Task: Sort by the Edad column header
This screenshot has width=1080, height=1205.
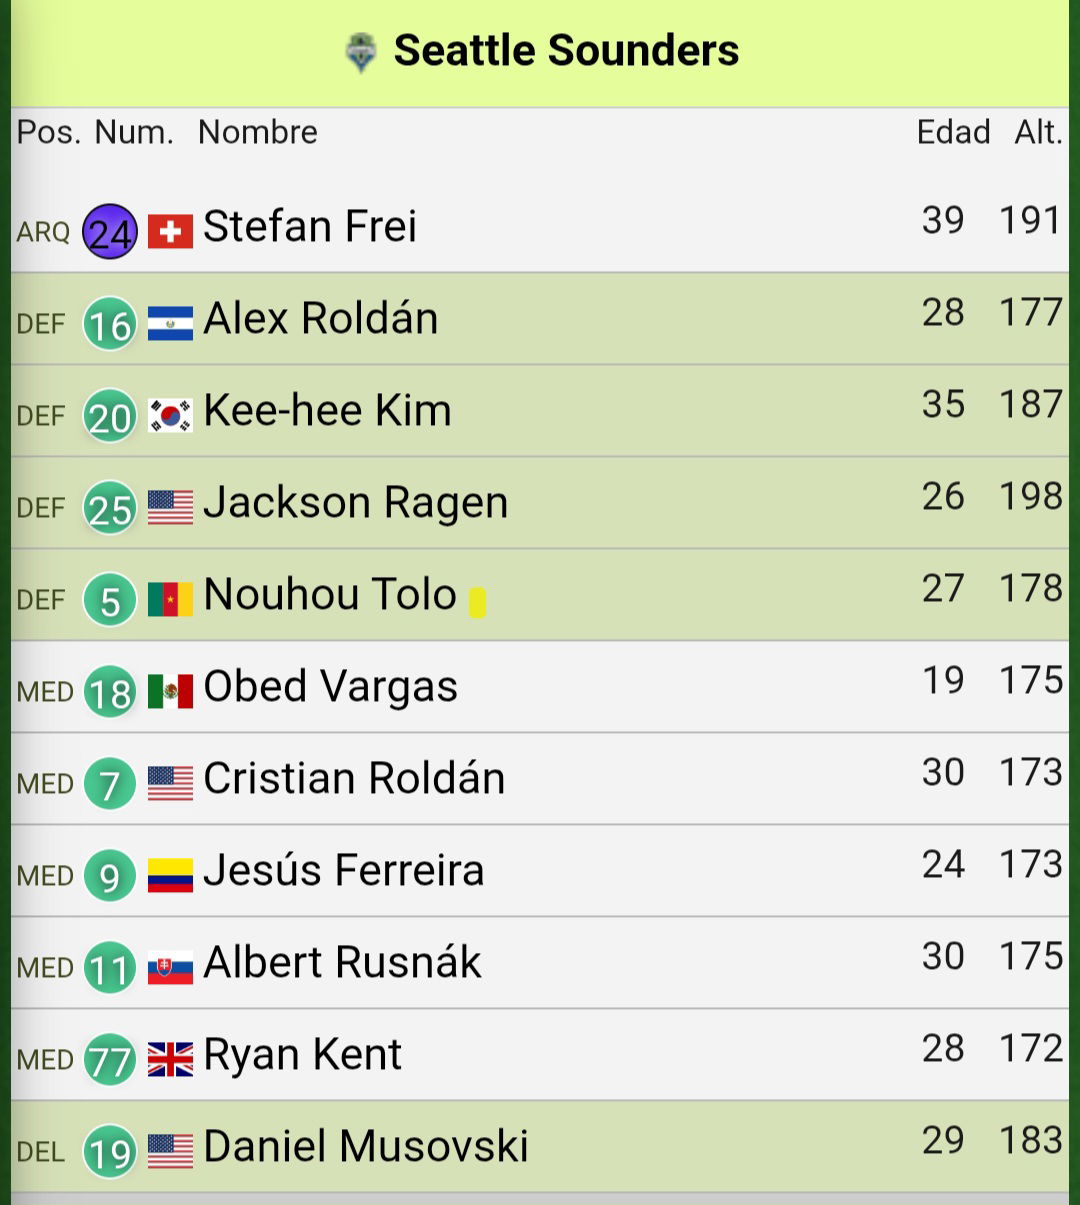Action: pos(954,132)
